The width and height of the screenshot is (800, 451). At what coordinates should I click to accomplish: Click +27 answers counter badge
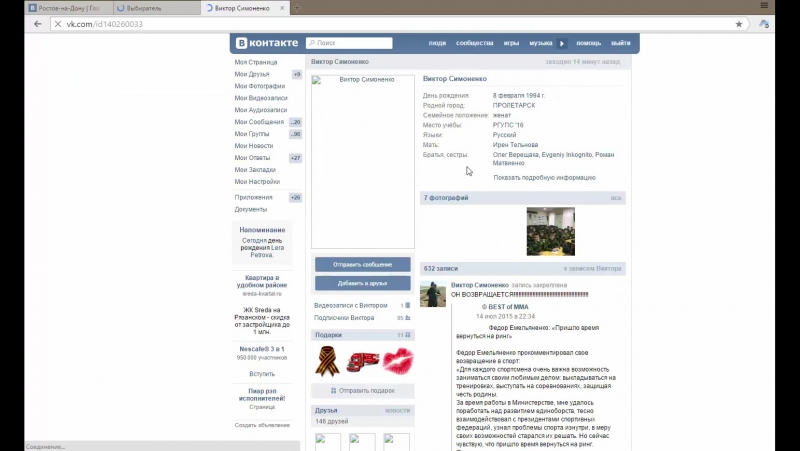(295, 158)
